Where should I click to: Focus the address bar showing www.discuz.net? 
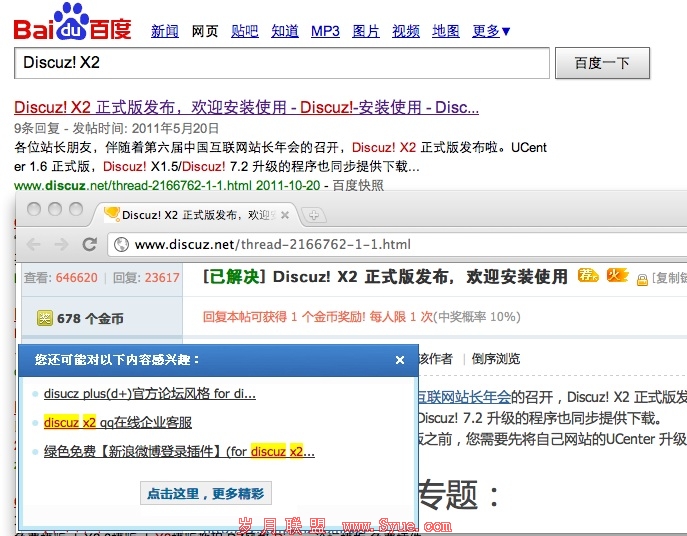coord(397,245)
